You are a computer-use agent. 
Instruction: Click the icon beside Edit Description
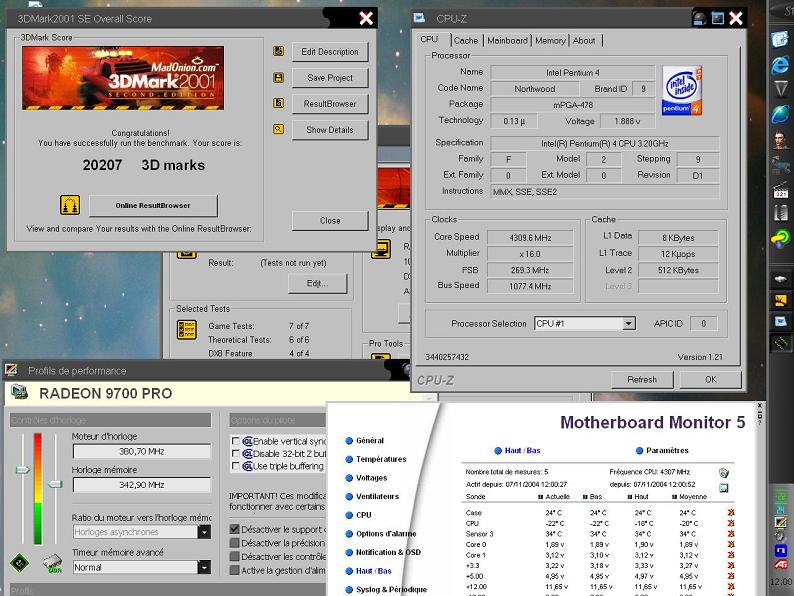(x=279, y=51)
